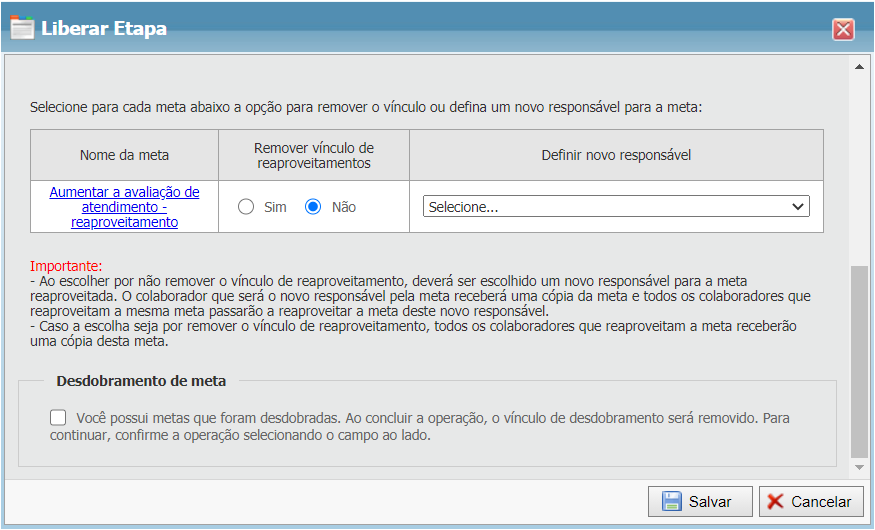875x530 pixels.
Task: Click the Liberar Etapa title text
Action: pos(104,28)
